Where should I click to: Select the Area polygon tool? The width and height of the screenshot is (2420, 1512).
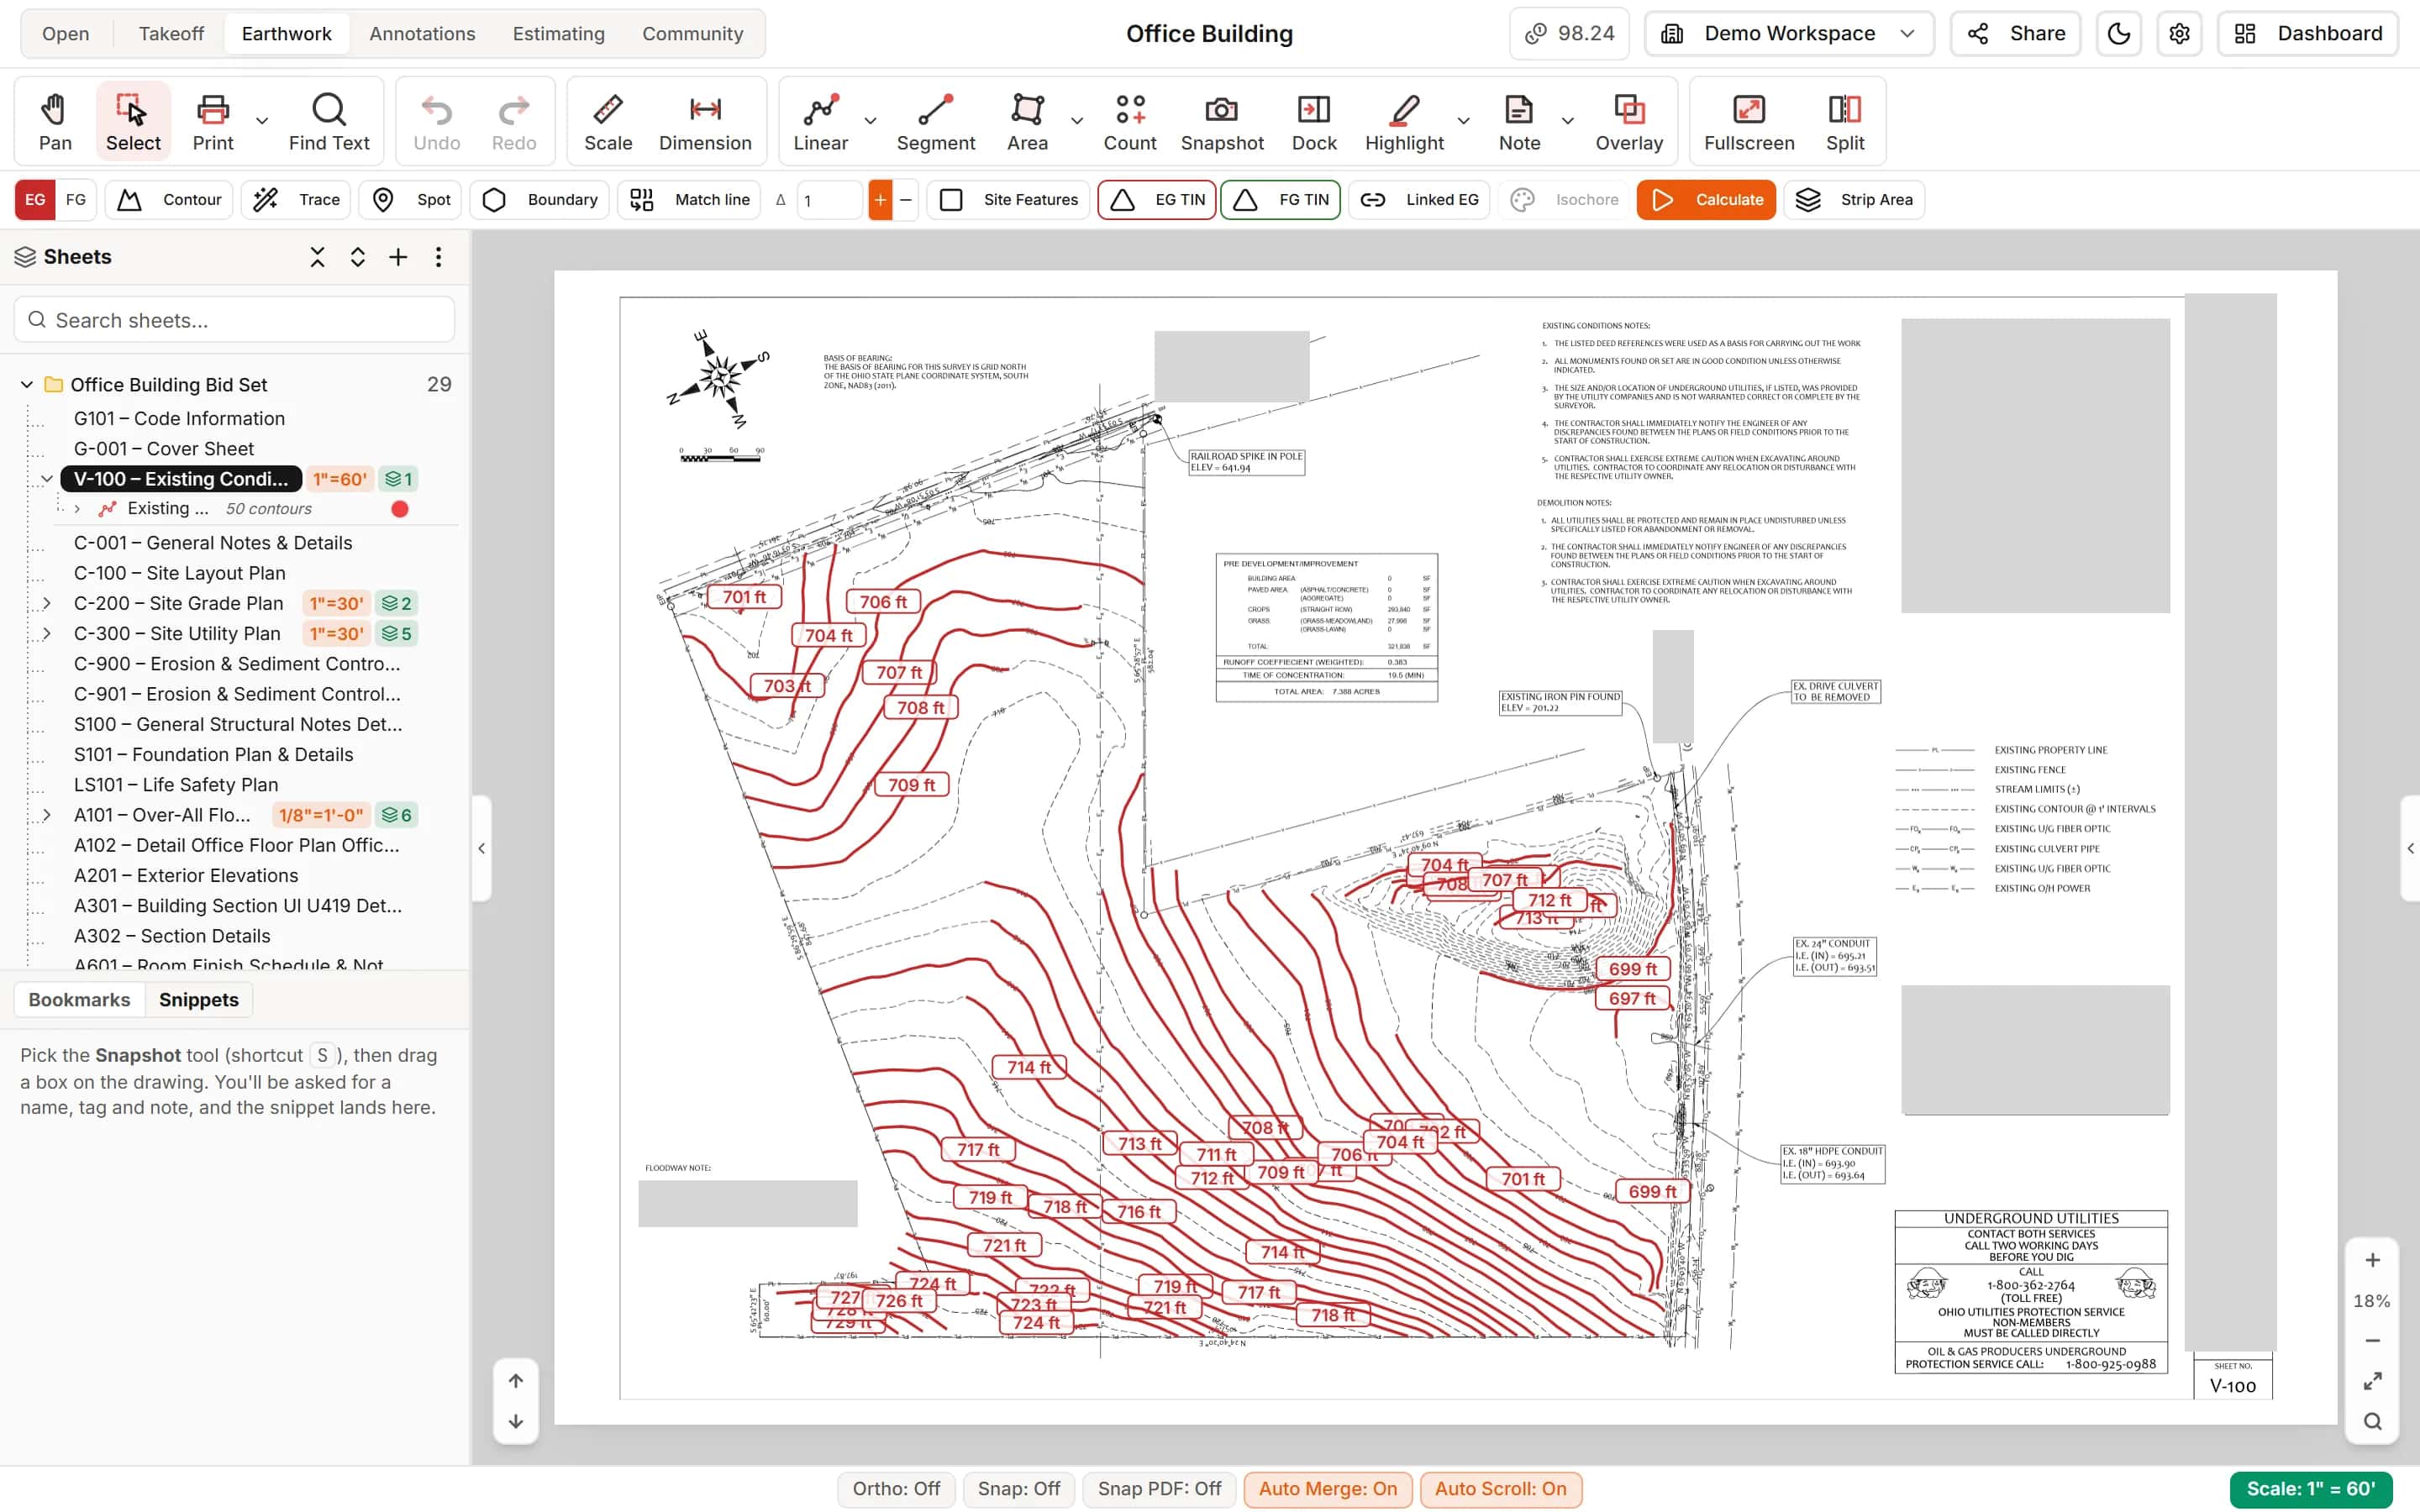(x=1027, y=122)
